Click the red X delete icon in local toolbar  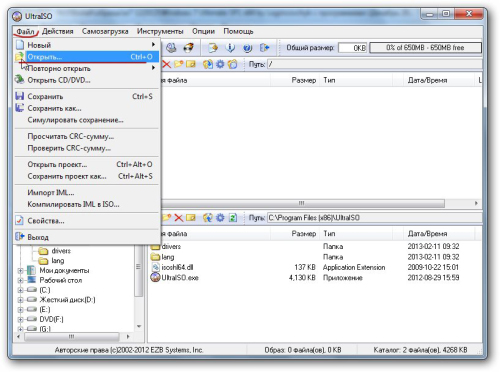[179, 218]
